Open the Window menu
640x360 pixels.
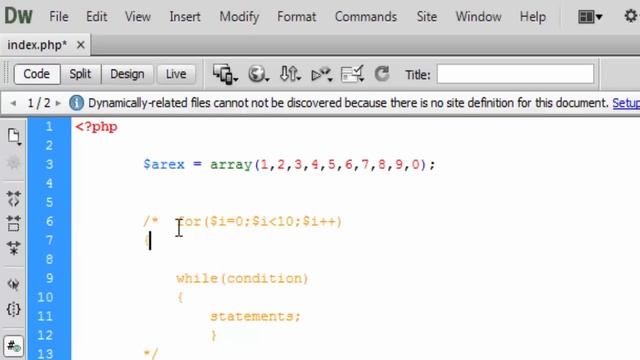pos(478,17)
